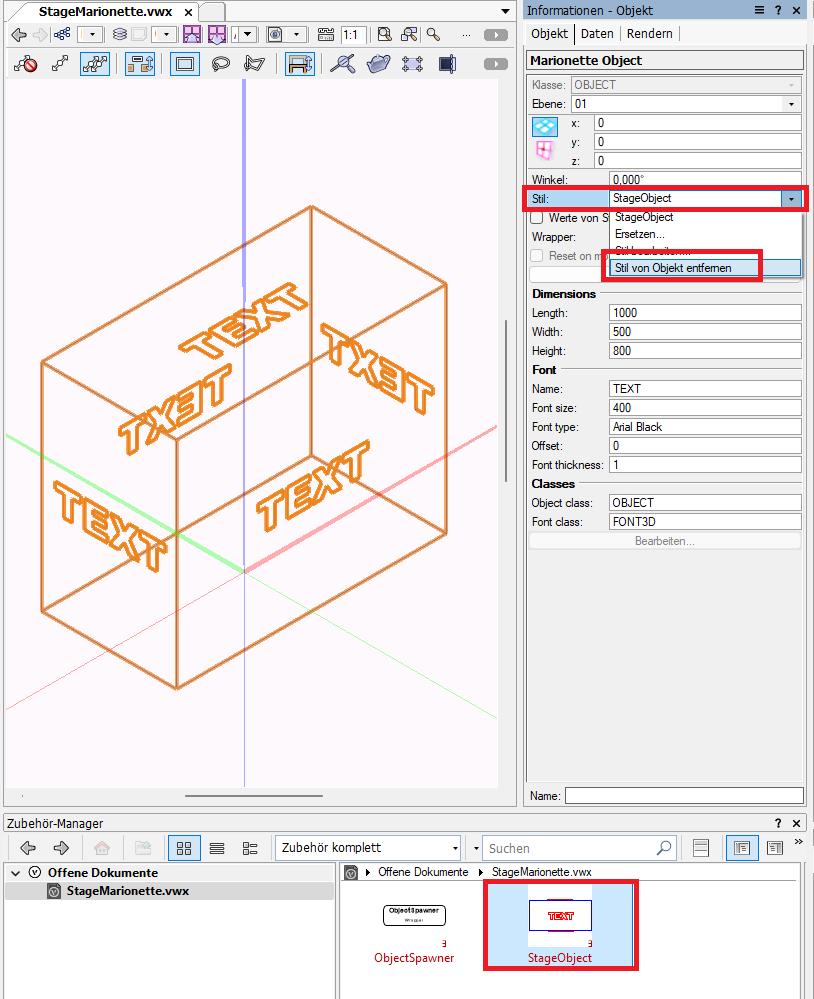Click the back arrow in view toolbar

[18, 34]
